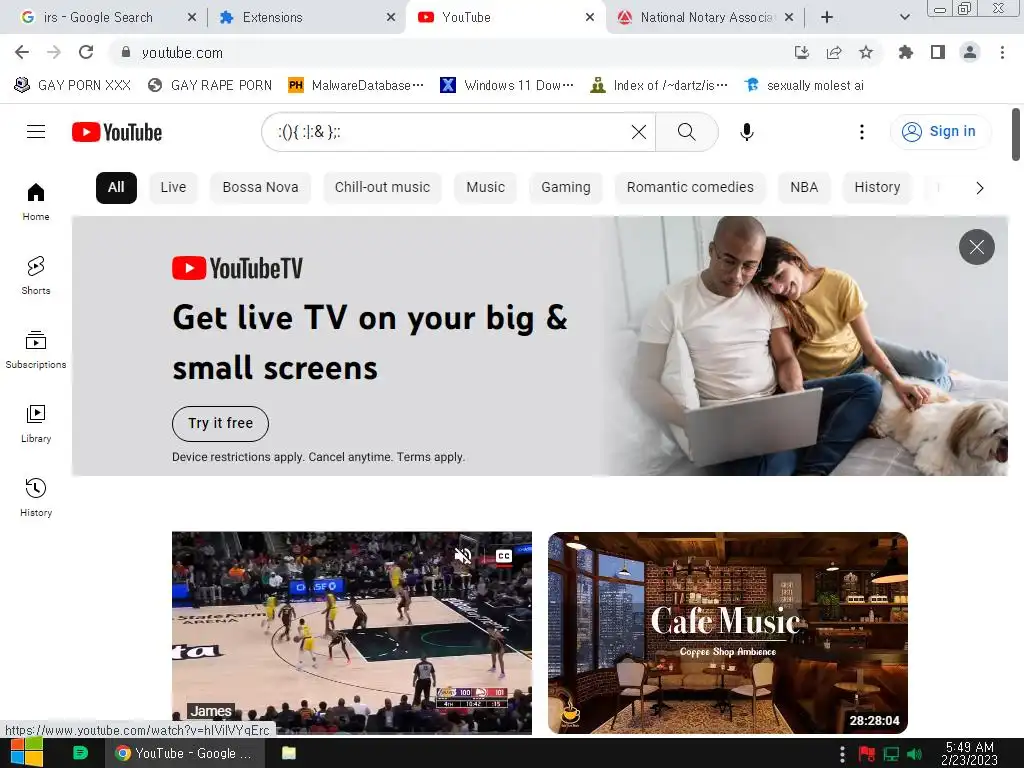1024x768 pixels.
Task: Unmute the basketball video preview
Action: pyautogui.click(x=463, y=556)
